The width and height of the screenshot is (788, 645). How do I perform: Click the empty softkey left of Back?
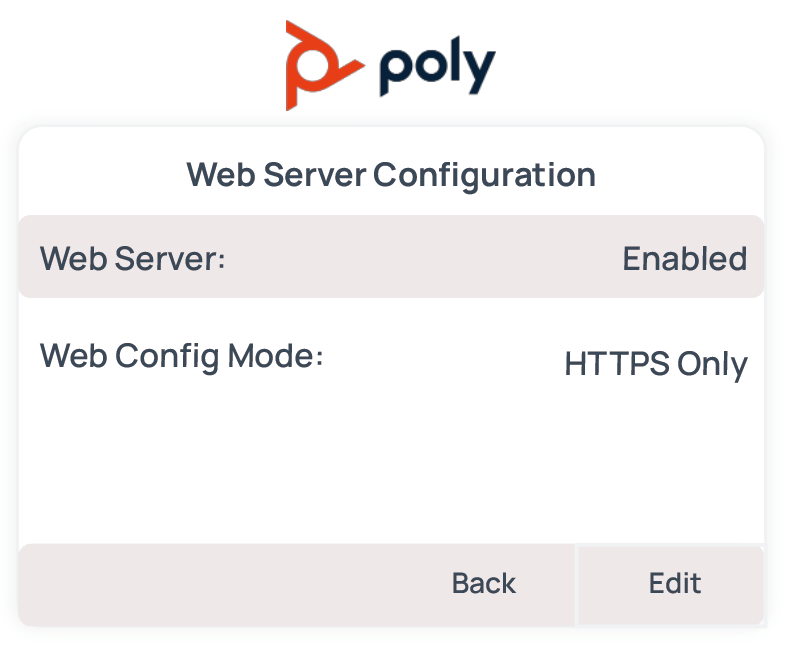point(220,583)
